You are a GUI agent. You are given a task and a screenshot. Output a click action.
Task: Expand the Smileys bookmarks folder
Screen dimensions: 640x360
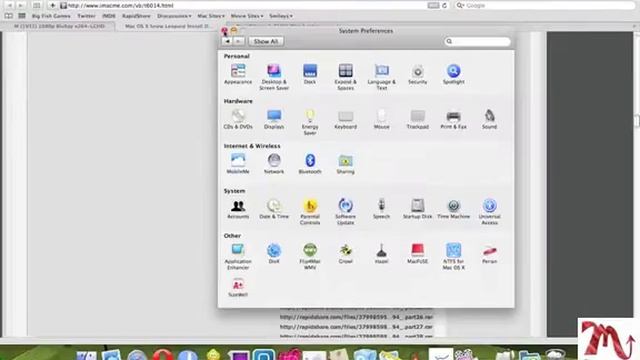(x=281, y=16)
